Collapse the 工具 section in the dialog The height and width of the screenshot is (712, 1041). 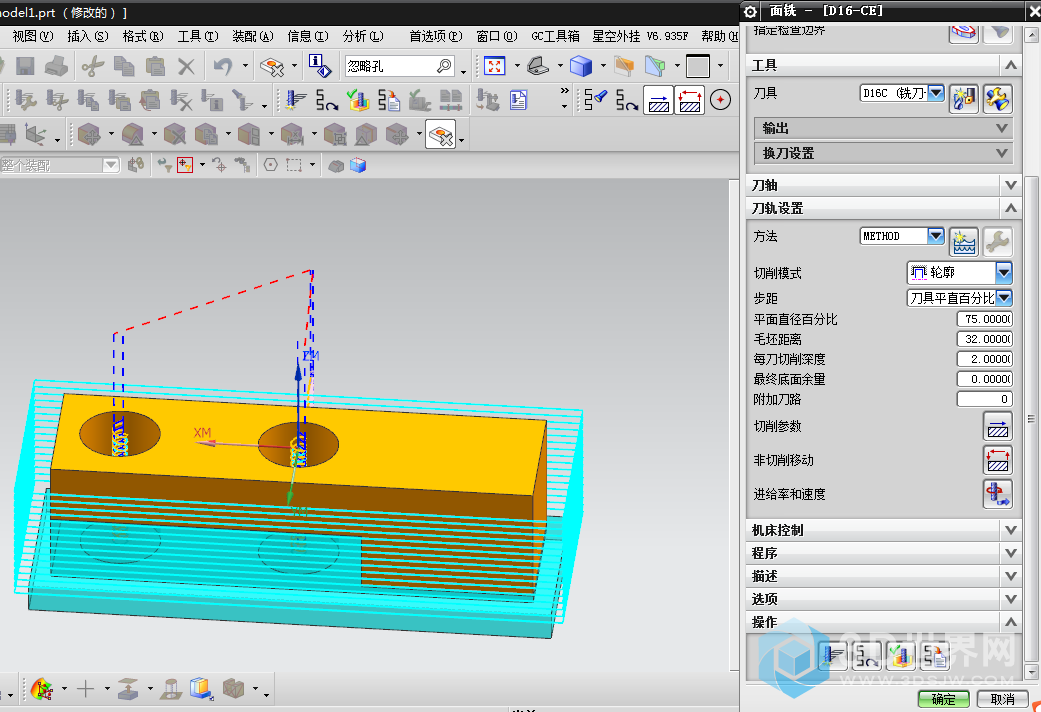click(x=1010, y=65)
